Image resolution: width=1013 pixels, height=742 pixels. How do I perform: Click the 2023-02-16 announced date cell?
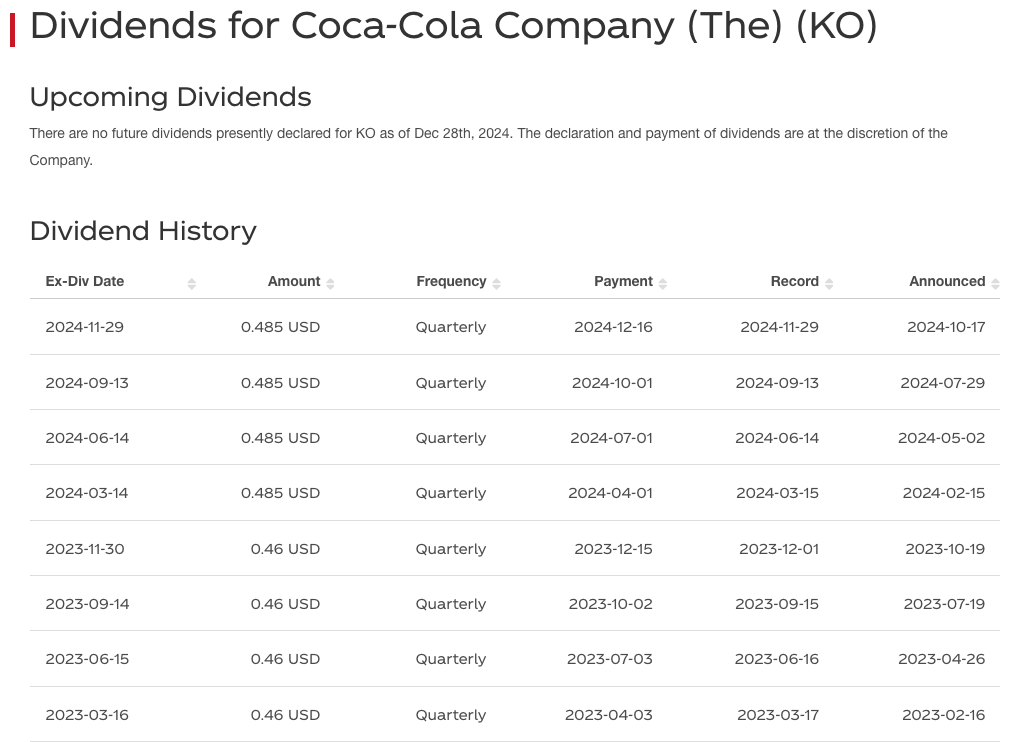coord(944,715)
